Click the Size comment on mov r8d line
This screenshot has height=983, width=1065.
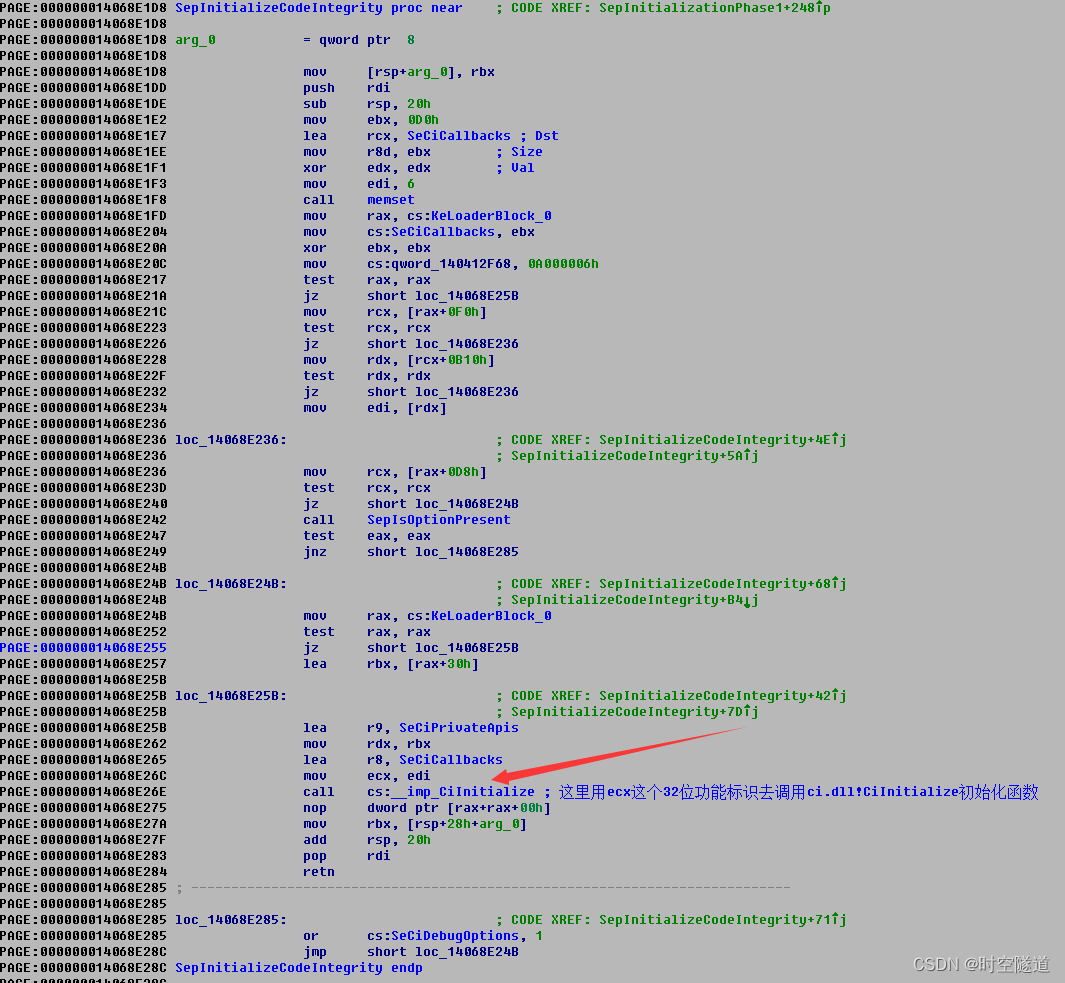[526, 152]
